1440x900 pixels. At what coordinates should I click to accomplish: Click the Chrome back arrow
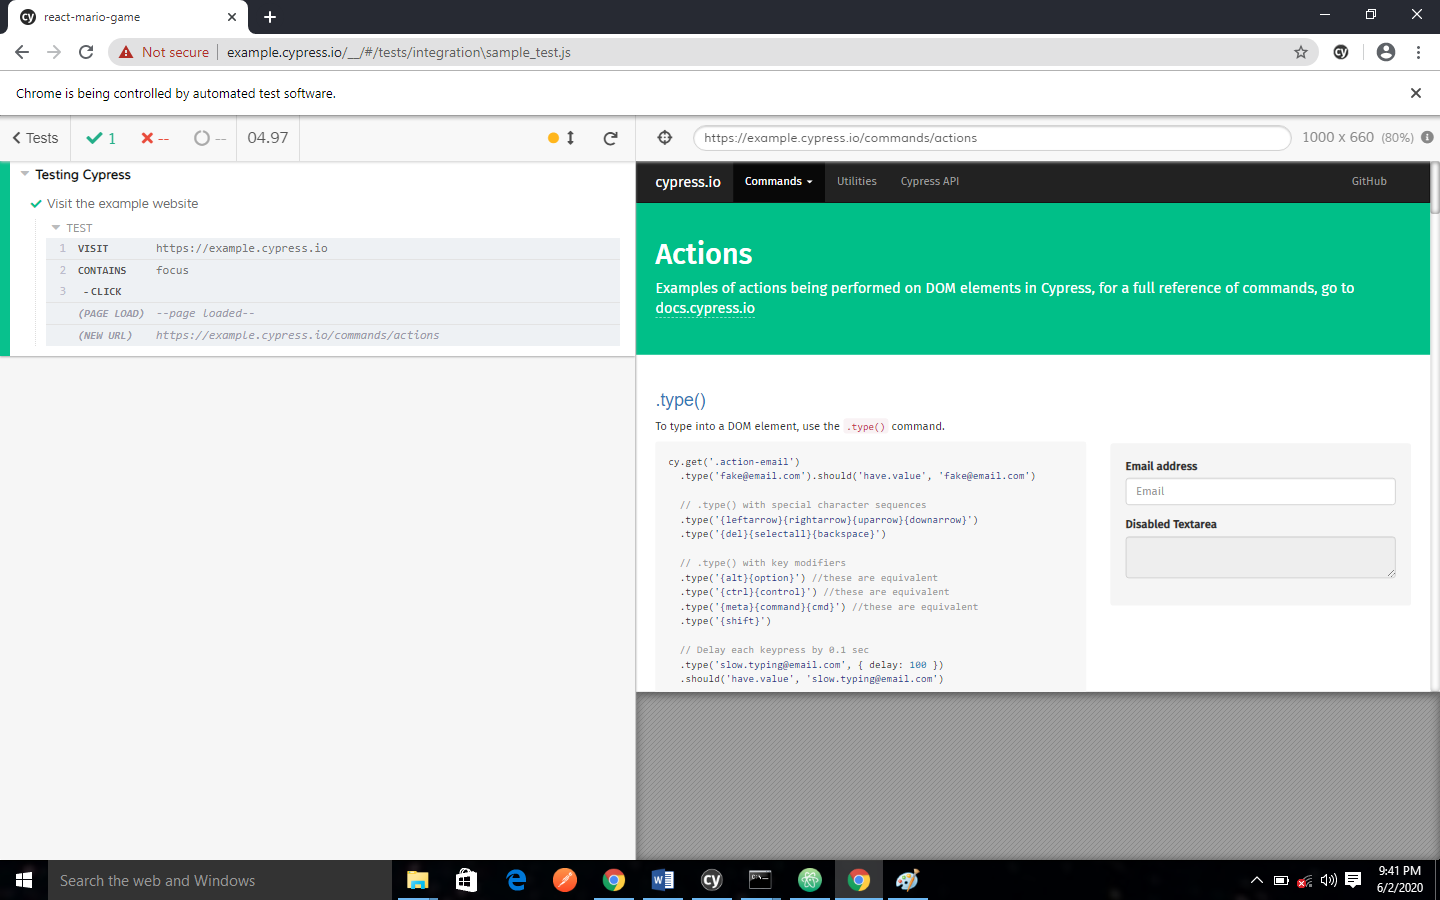click(22, 52)
